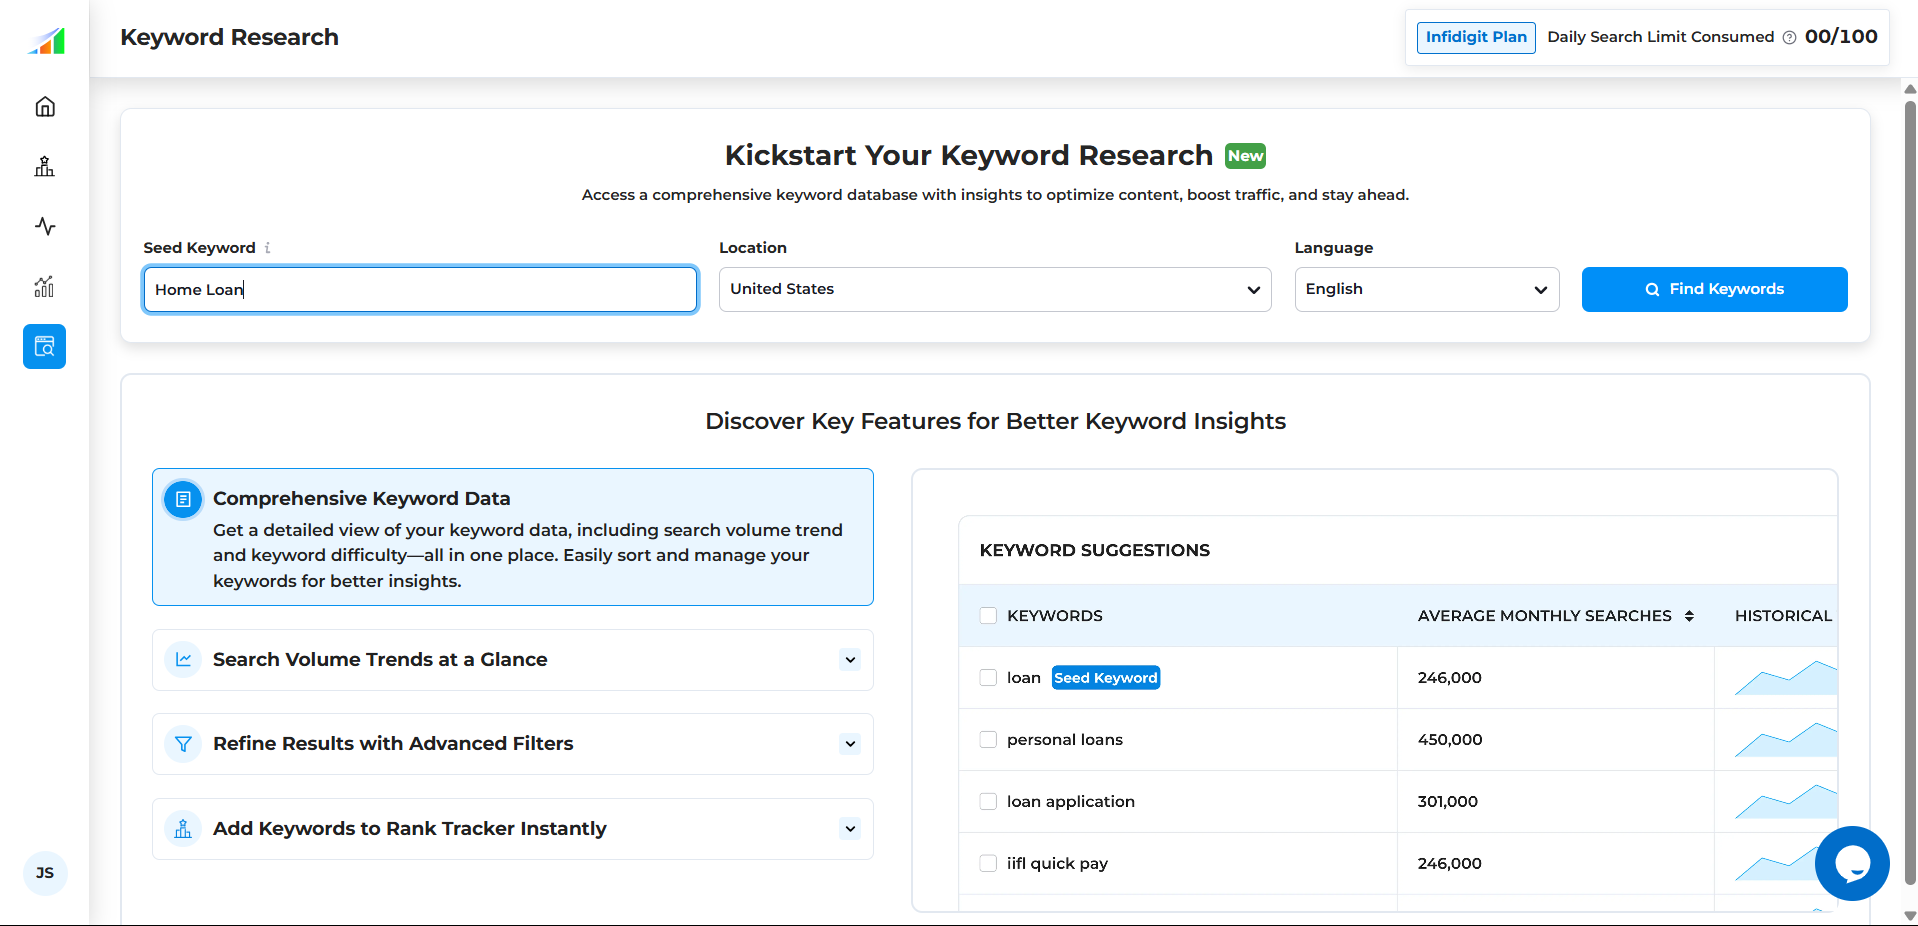The image size is (1918, 926).
Task: Open the Home icon in sidebar
Action: point(45,107)
